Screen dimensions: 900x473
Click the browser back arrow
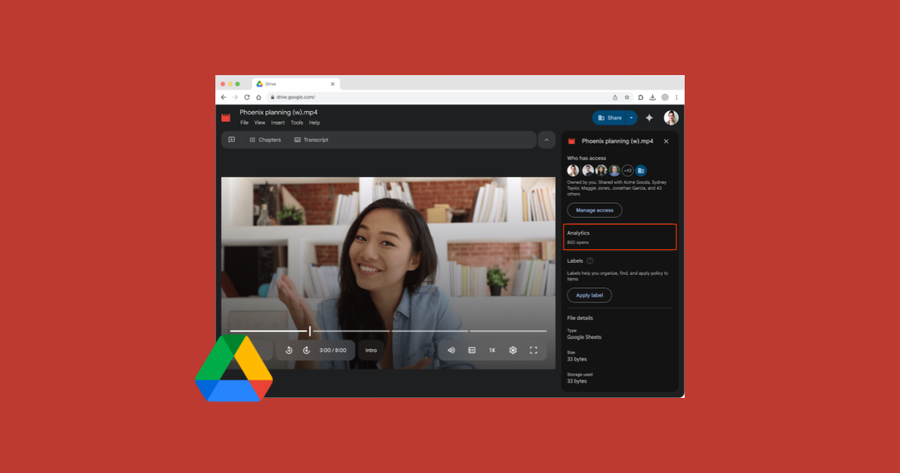click(x=223, y=97)
